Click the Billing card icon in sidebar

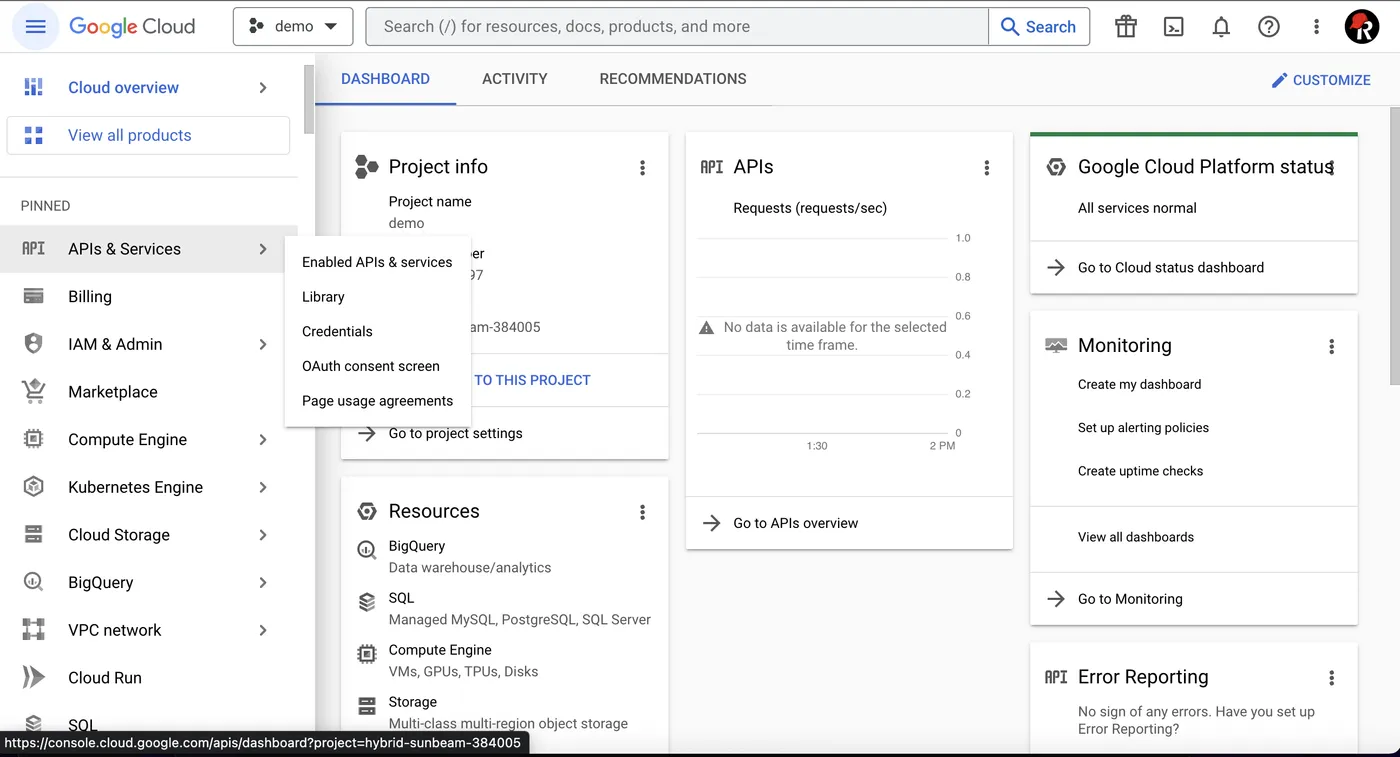point(34,296)
